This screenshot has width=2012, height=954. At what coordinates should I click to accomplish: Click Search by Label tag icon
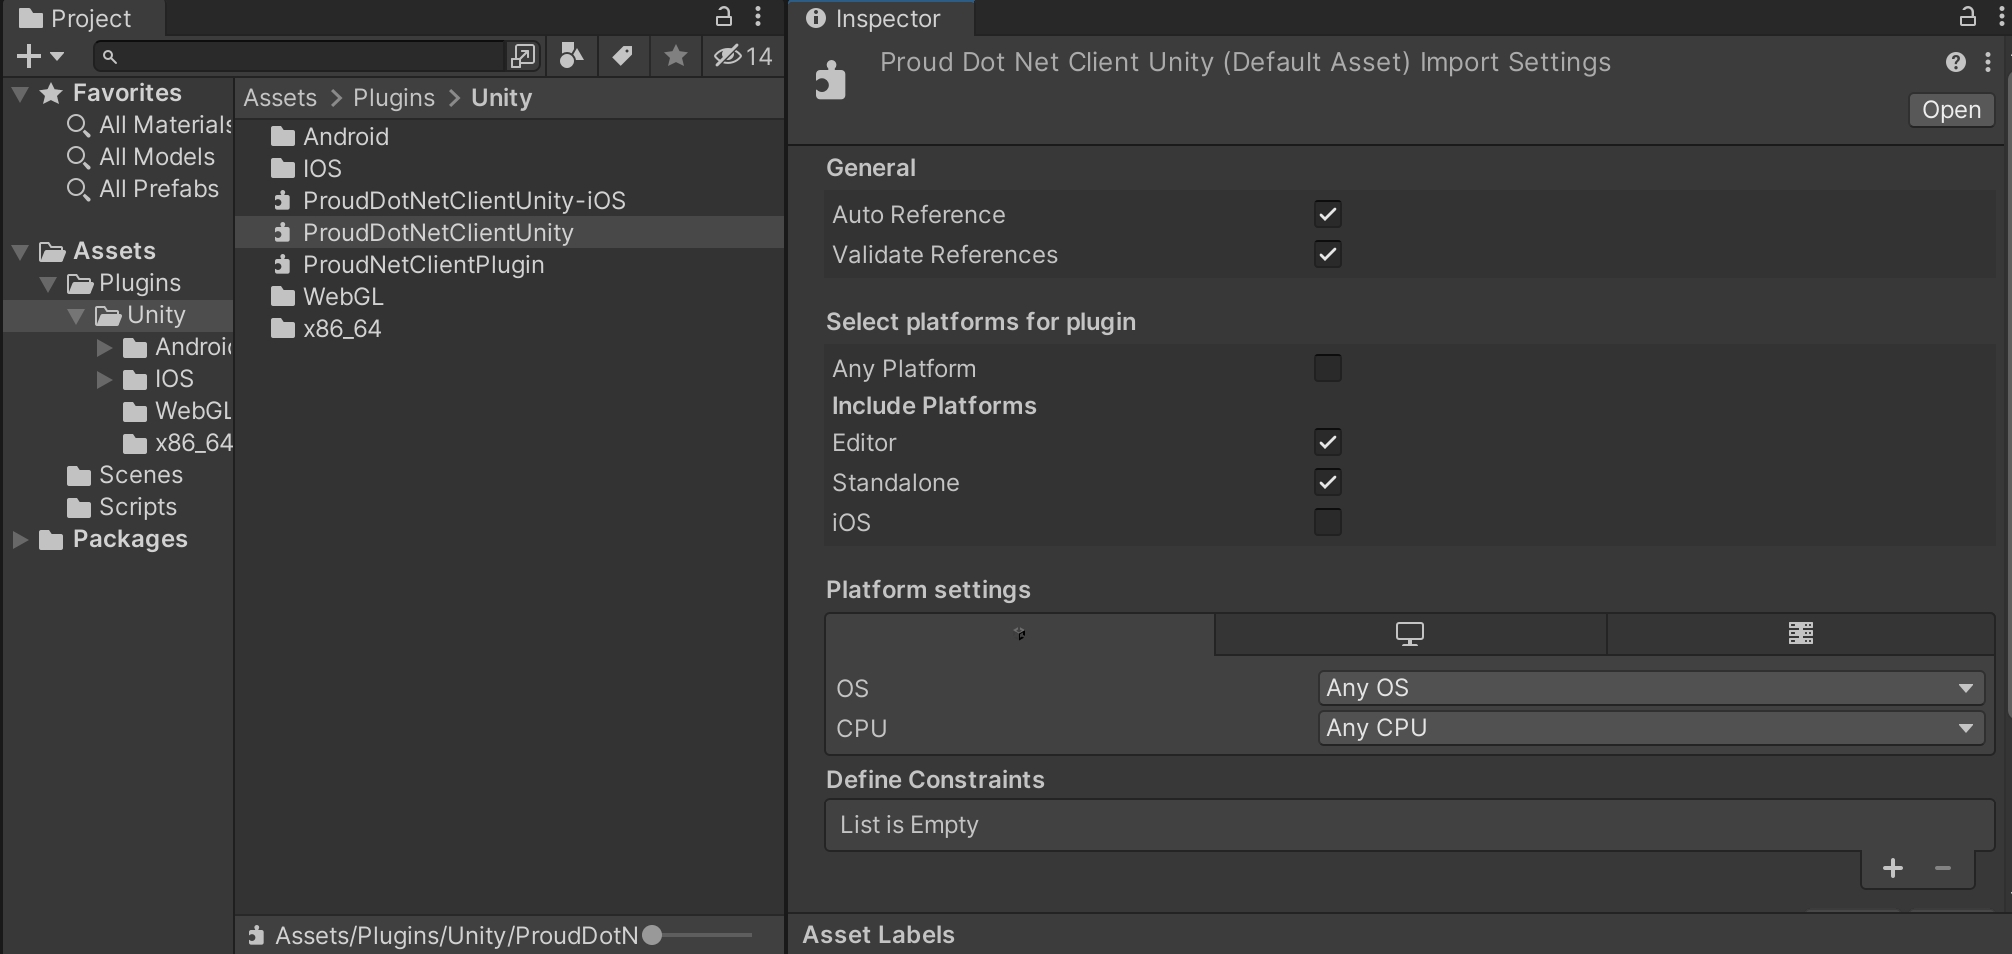pyautogui.click(x=623, y=56)
